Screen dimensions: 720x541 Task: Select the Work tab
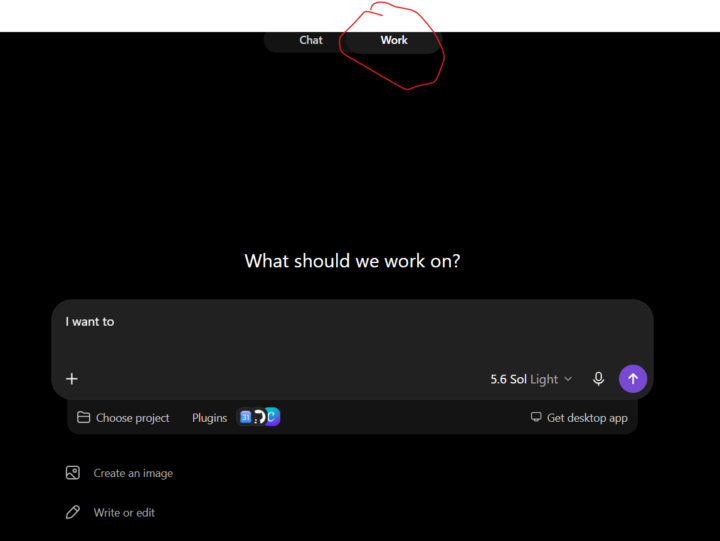[x=394, y=40]
